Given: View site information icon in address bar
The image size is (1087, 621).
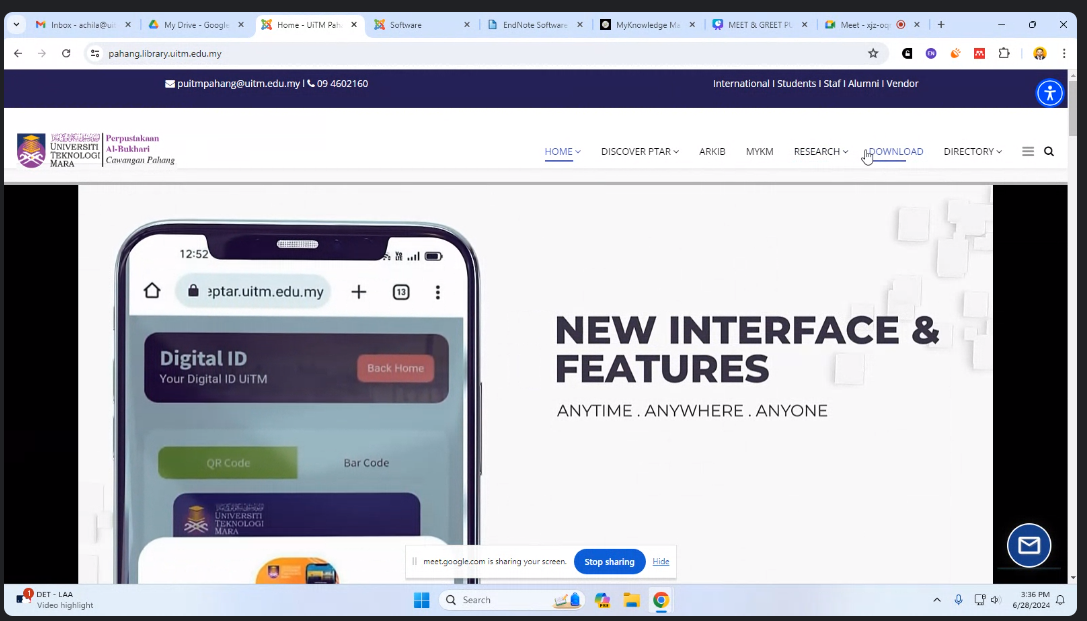Looking at the screenshot, I should pyautogui.click(x=95, y=53).
